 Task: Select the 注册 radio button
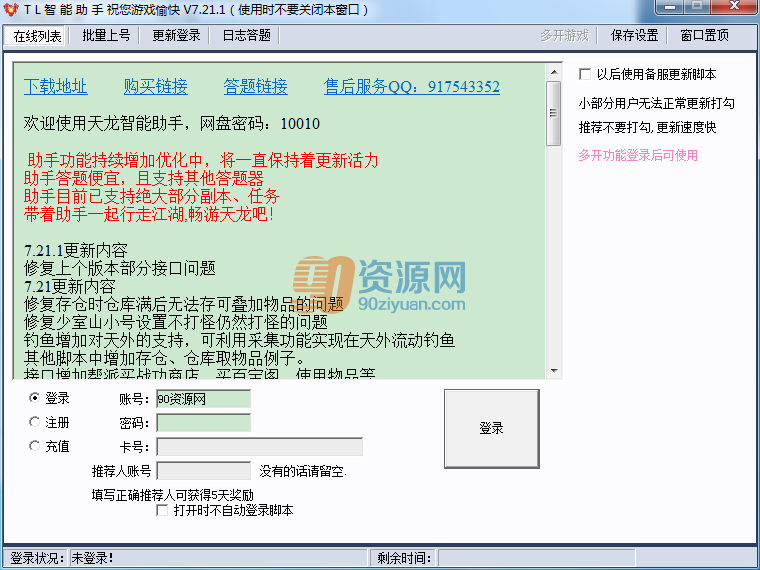(x=34, y=422)
